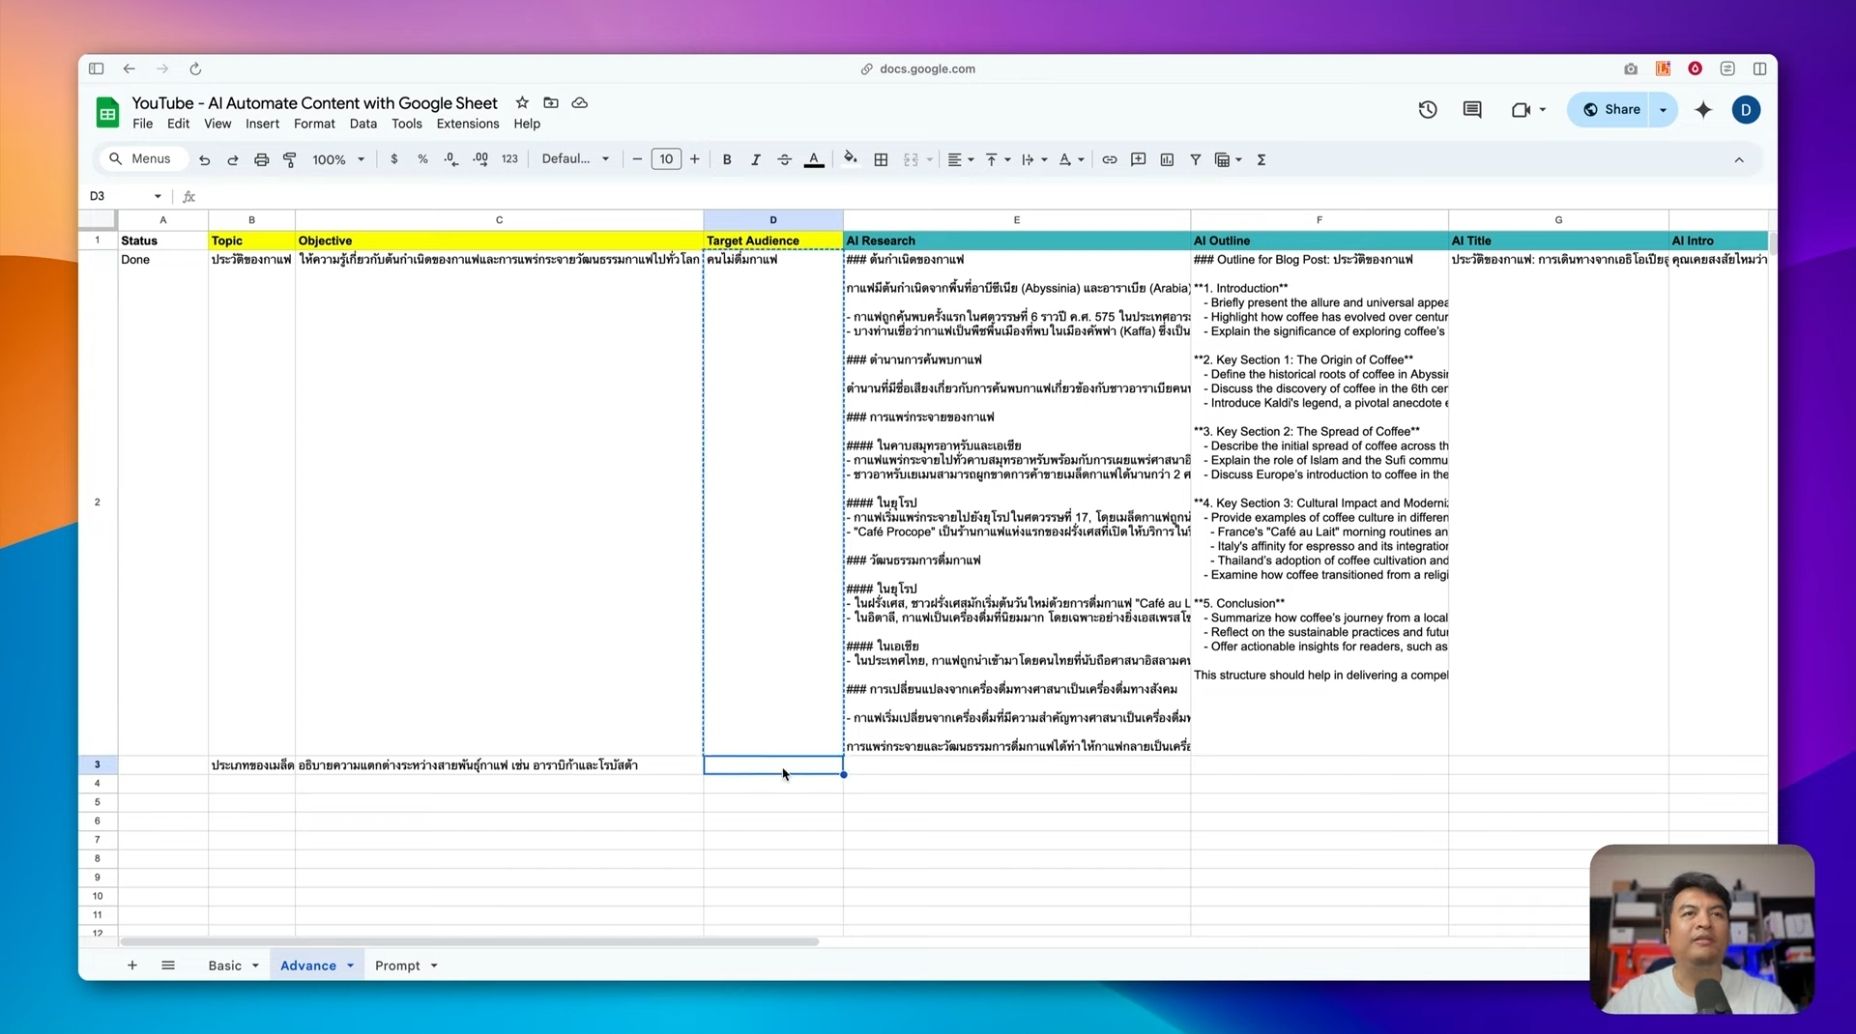Click the Print icon
The image size is (1856, 1034).
[x=261, y=160]
